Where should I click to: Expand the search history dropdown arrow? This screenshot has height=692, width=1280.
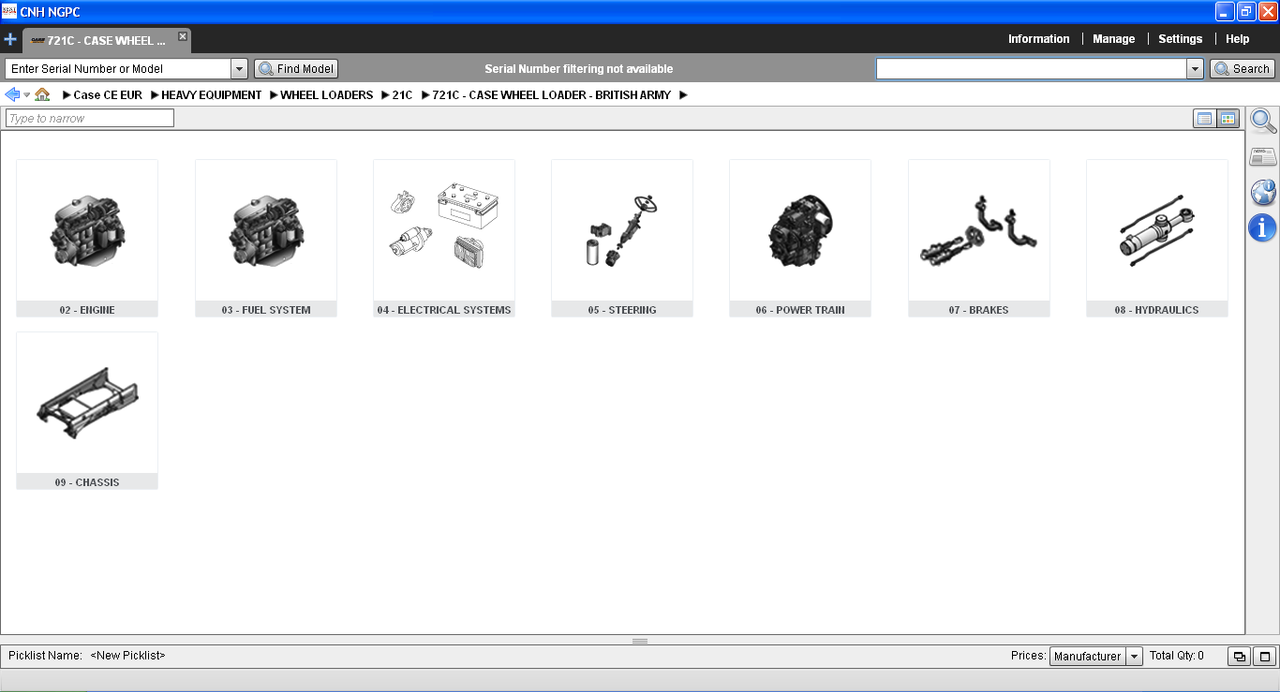point(1195,69)
